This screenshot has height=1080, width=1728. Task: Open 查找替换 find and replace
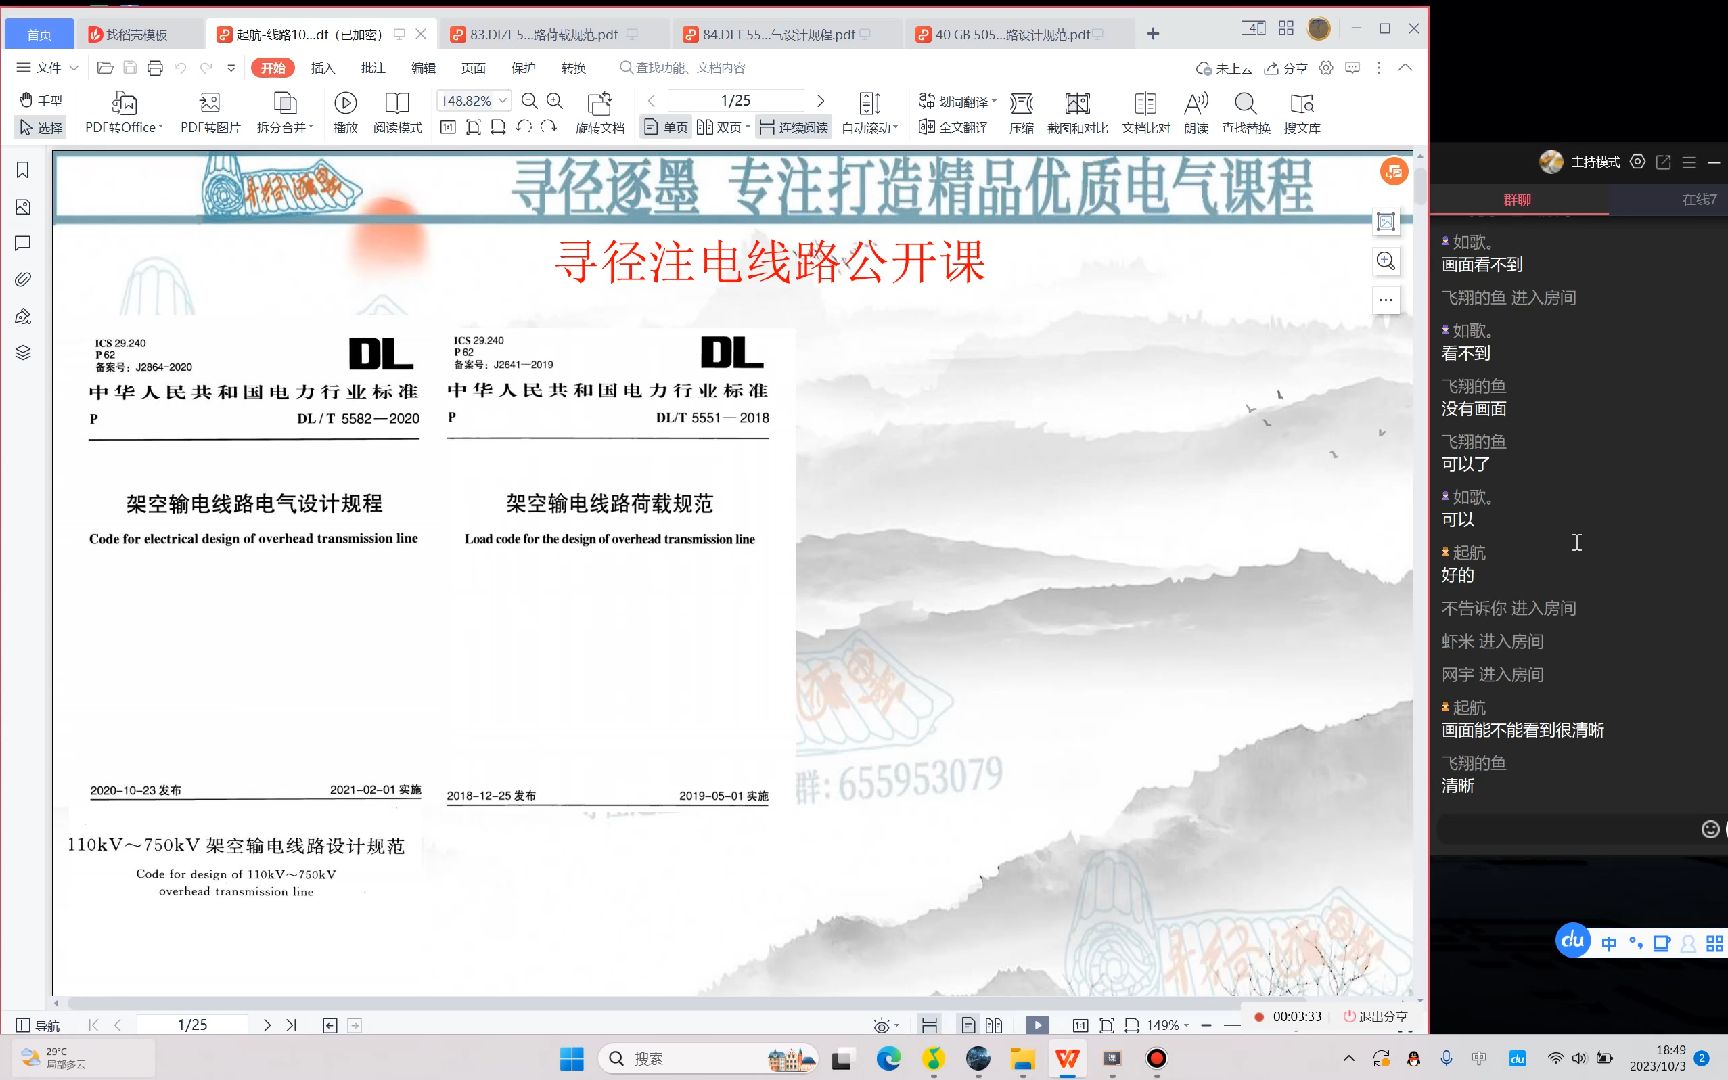[1246, 113]
